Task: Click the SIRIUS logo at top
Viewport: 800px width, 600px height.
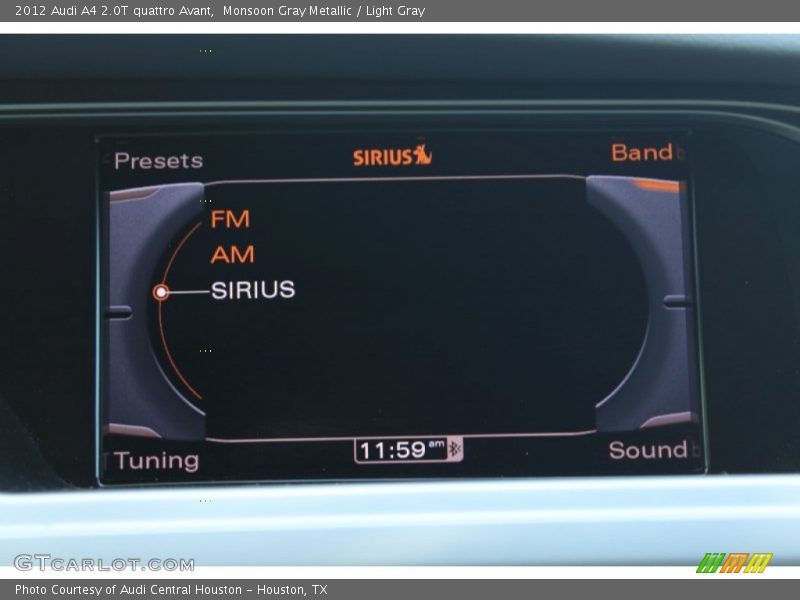Action: pos(392,156)
